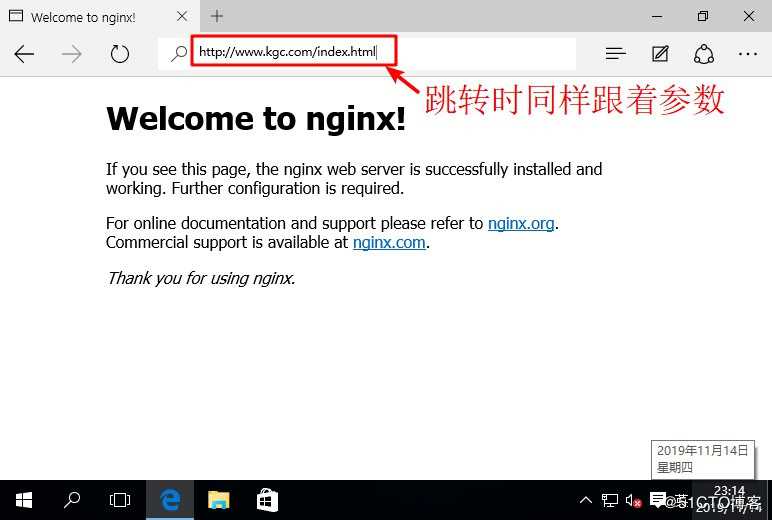Click the muted volume tray icon

tap(633, 501)
